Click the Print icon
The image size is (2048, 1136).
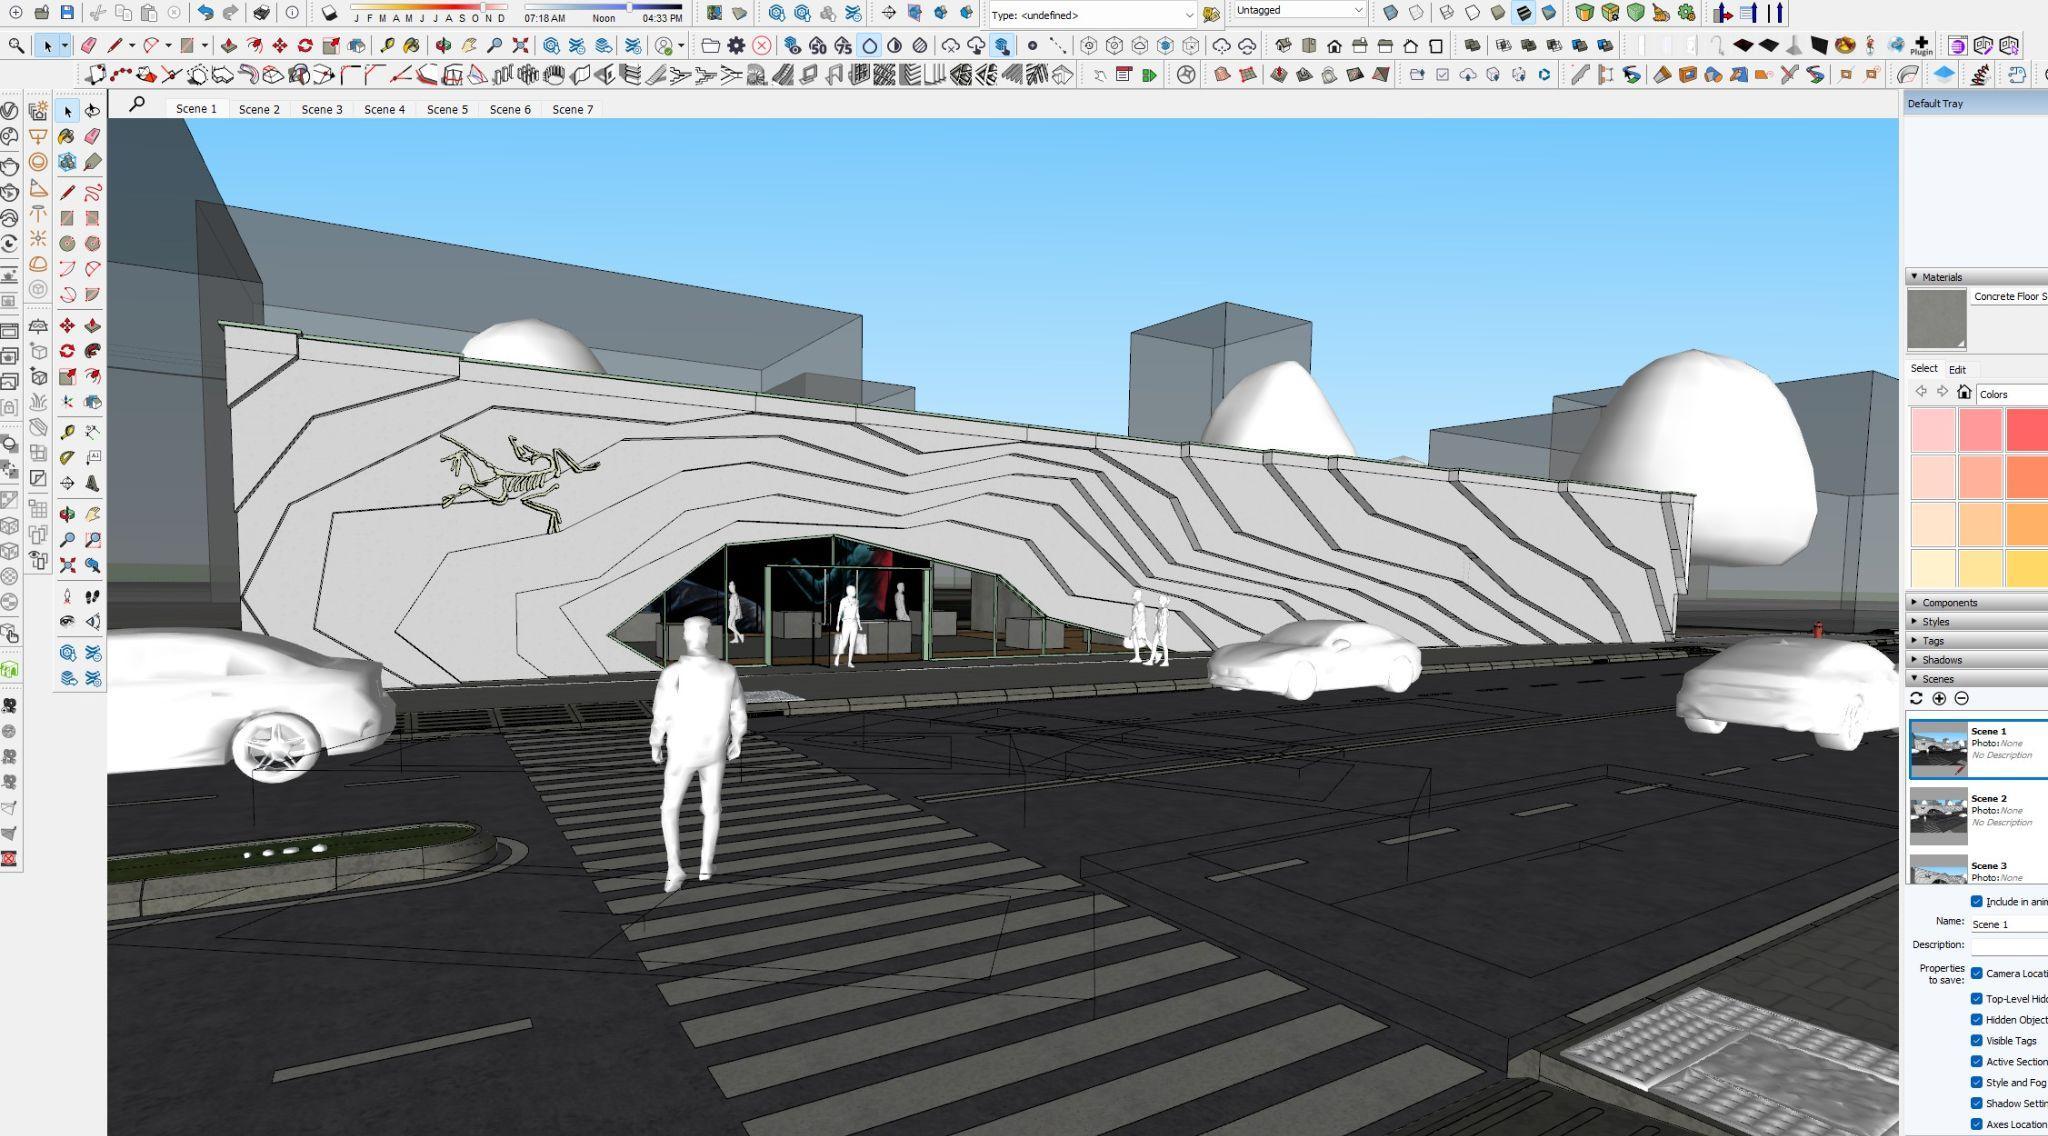tap(261, 13)
